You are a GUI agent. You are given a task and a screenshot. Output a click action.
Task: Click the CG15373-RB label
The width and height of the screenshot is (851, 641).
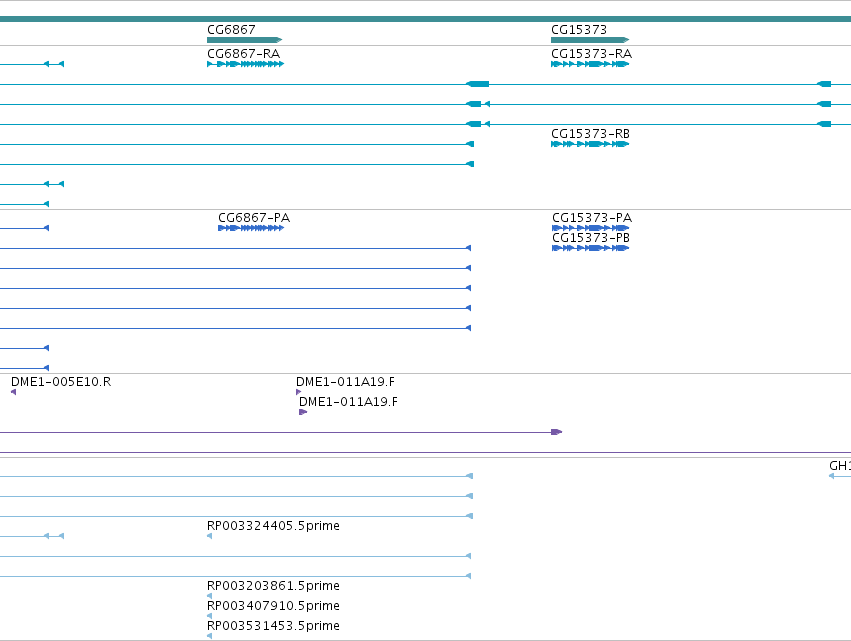point(590,134)
